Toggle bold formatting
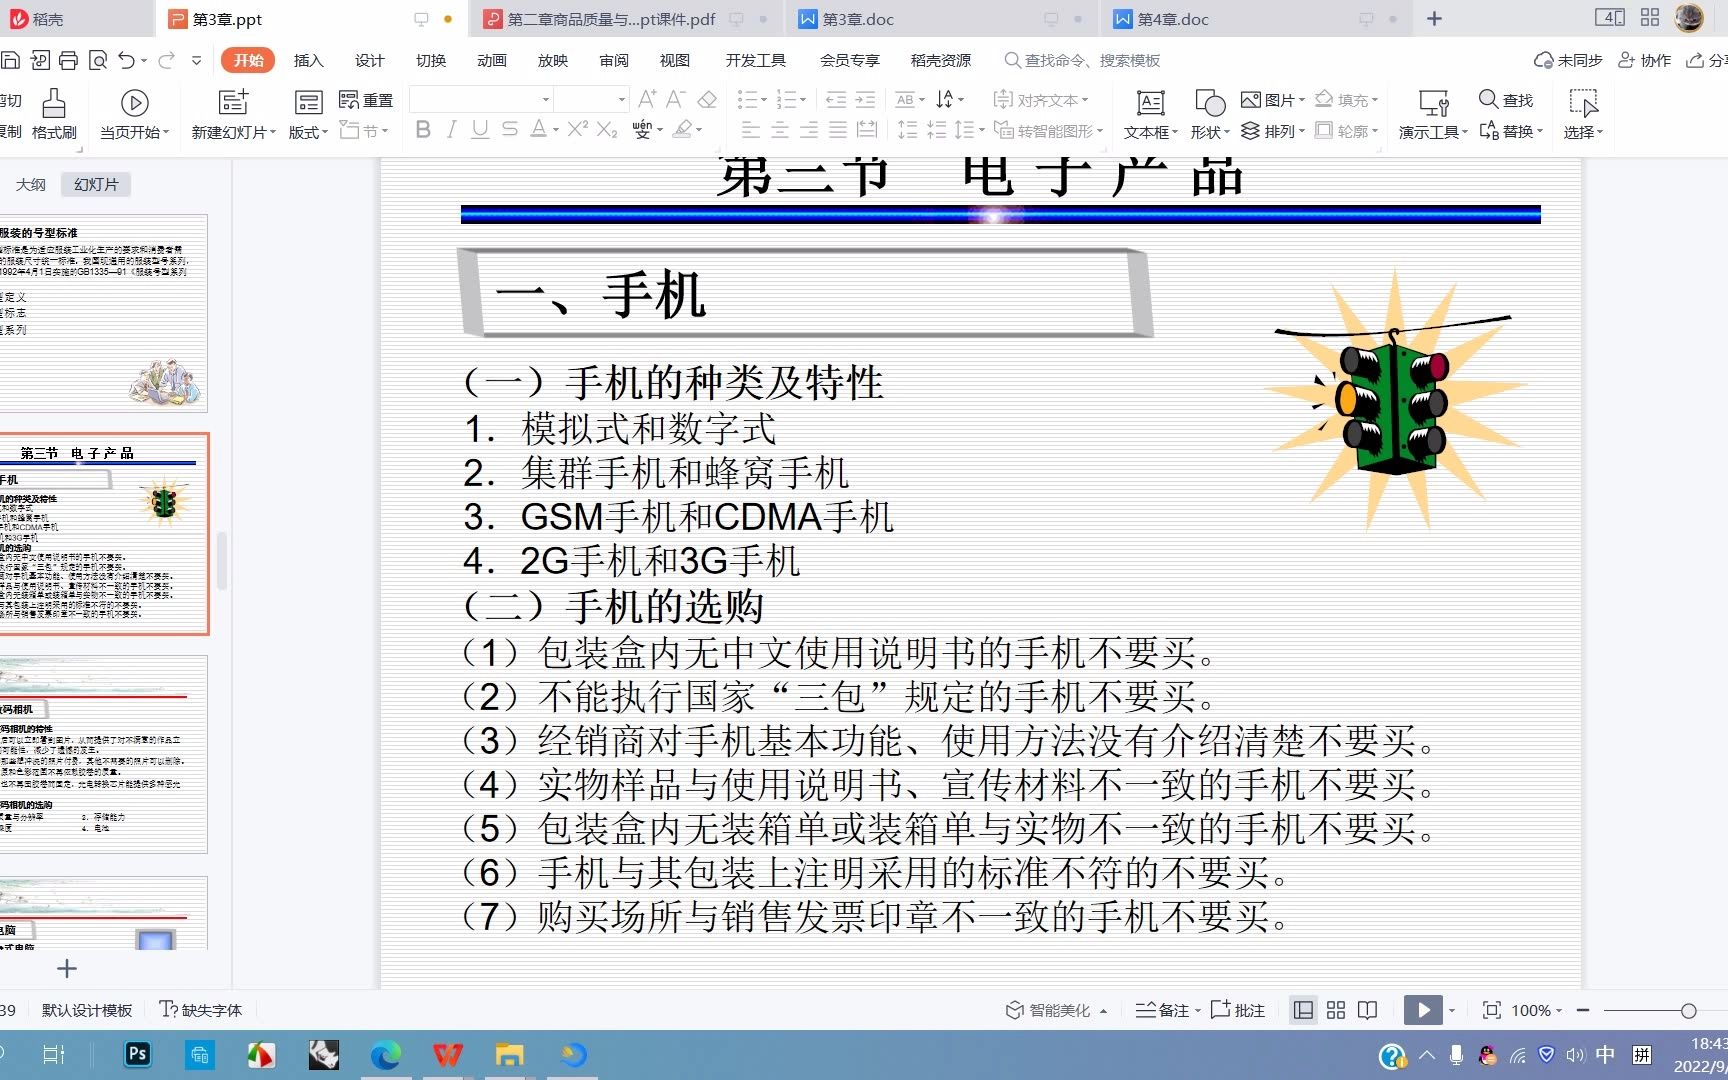The image size is (1728, 1080). pos(422,130)
